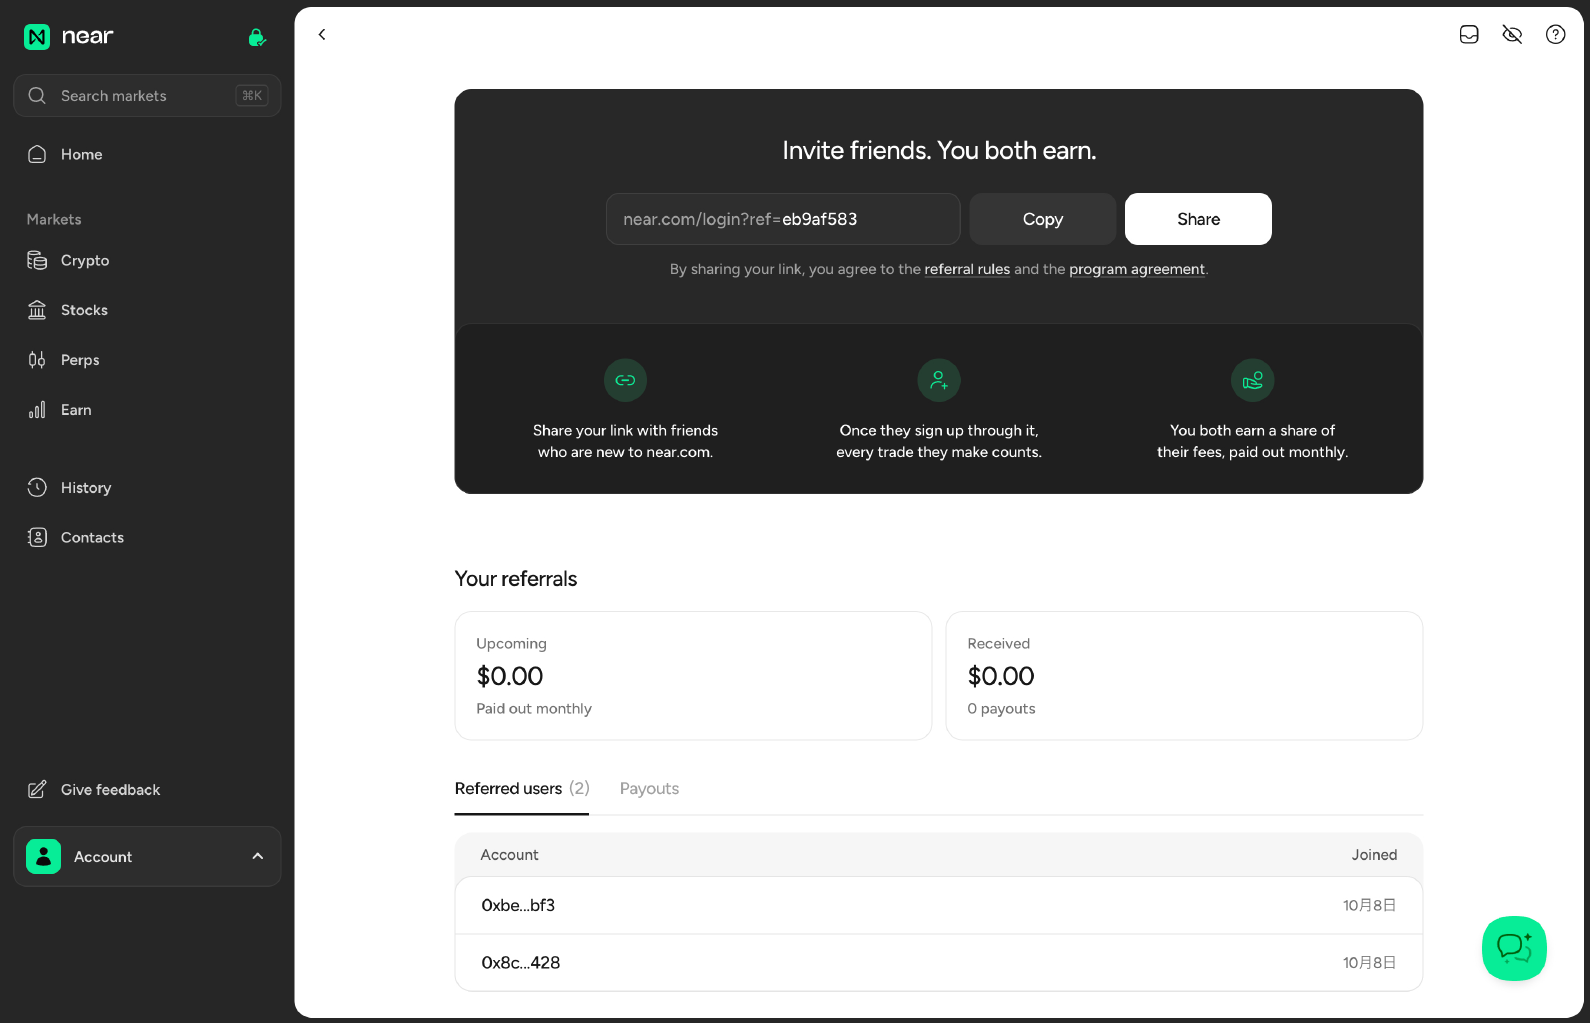Switch to the Payouts tab
The image size is (1593, 1023).
(x=649, y=788)
